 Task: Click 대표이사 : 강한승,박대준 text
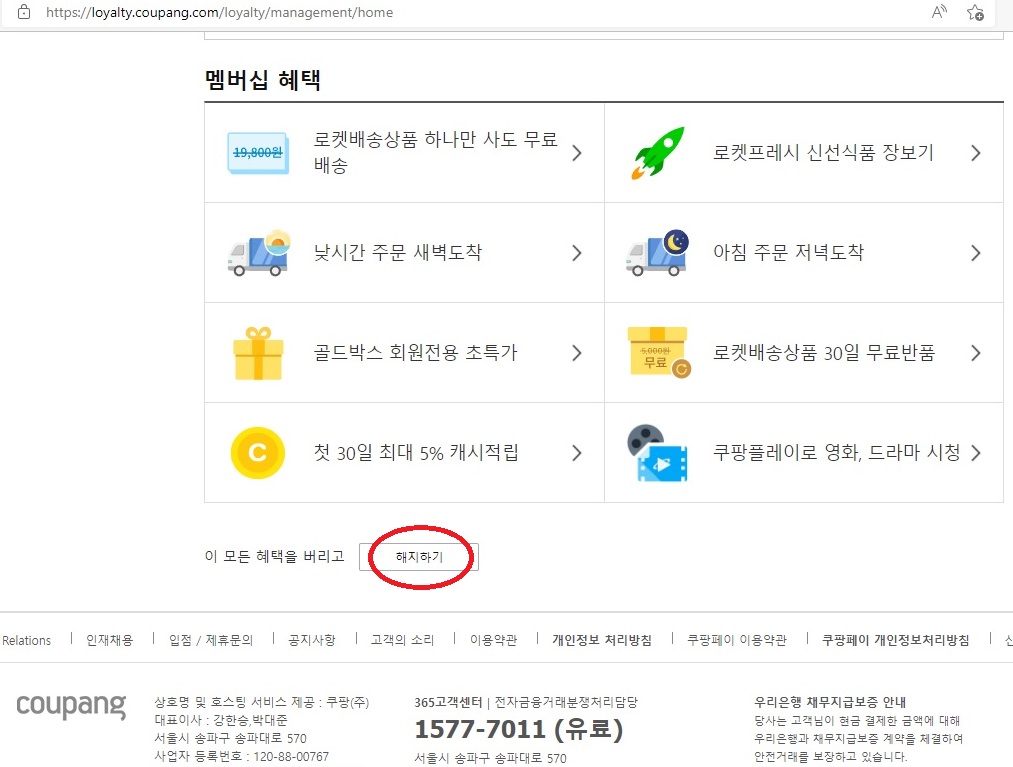tap(221, 720)
